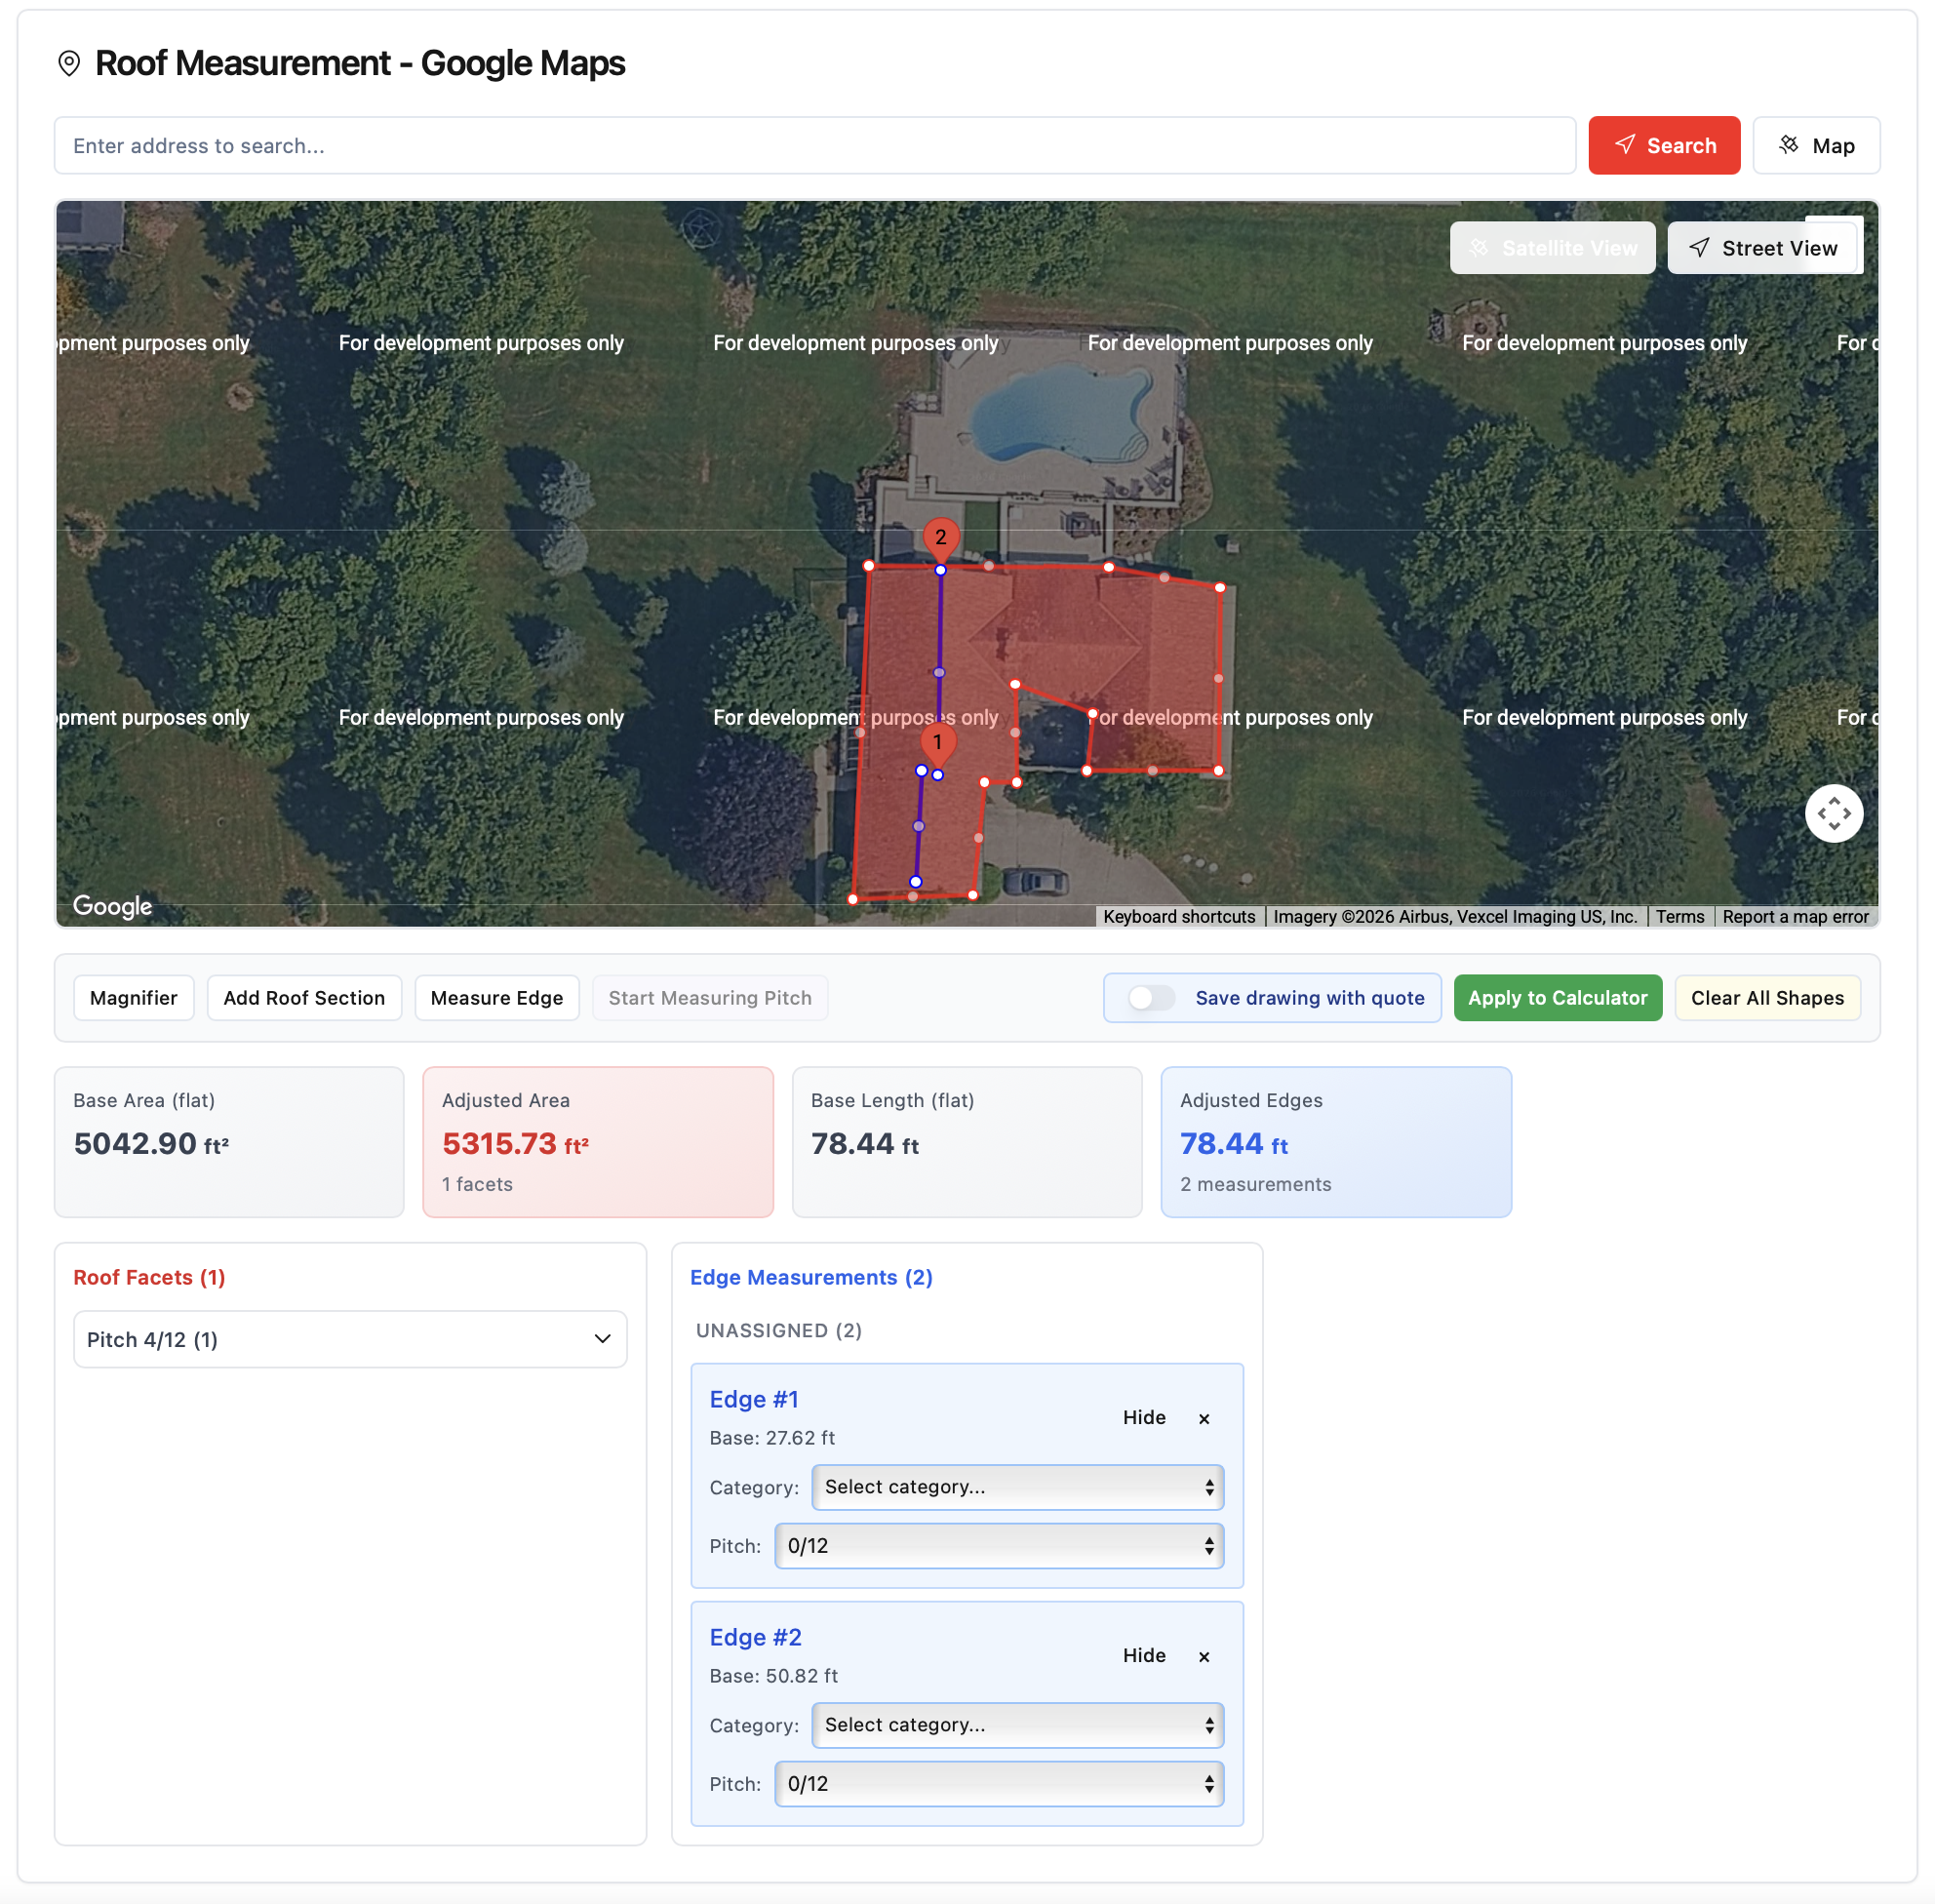Click the Google logo on the map
This screenshot has height=1904, width=1935.
click(x=112, y=906)
